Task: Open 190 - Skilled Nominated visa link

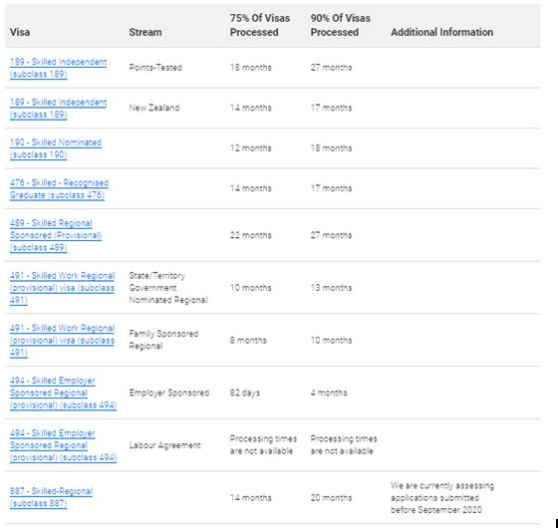Action: click(56, 148)
